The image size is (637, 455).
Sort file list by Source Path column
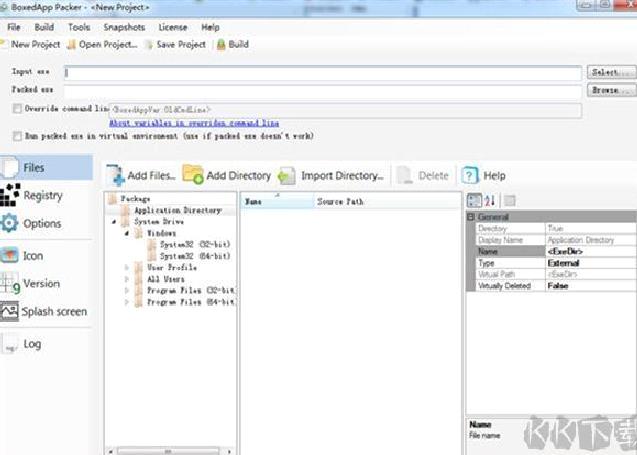[x=387, y=202]
